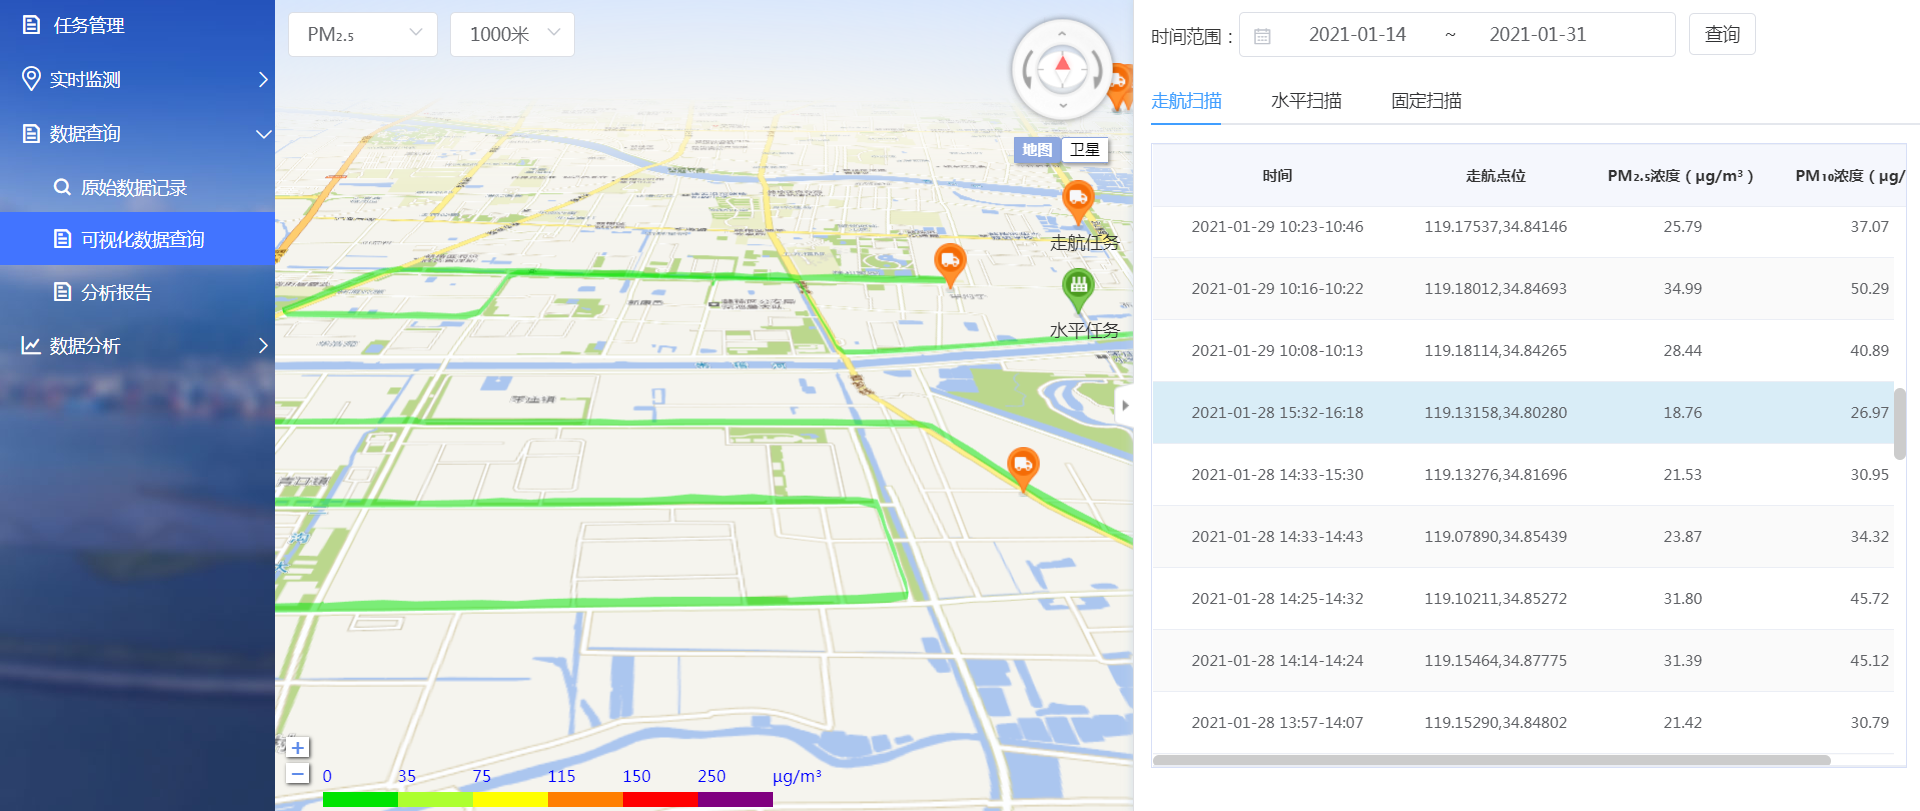Click the green 水平任务 factory marker
1920x811 pixels.
pos(1078,286)
